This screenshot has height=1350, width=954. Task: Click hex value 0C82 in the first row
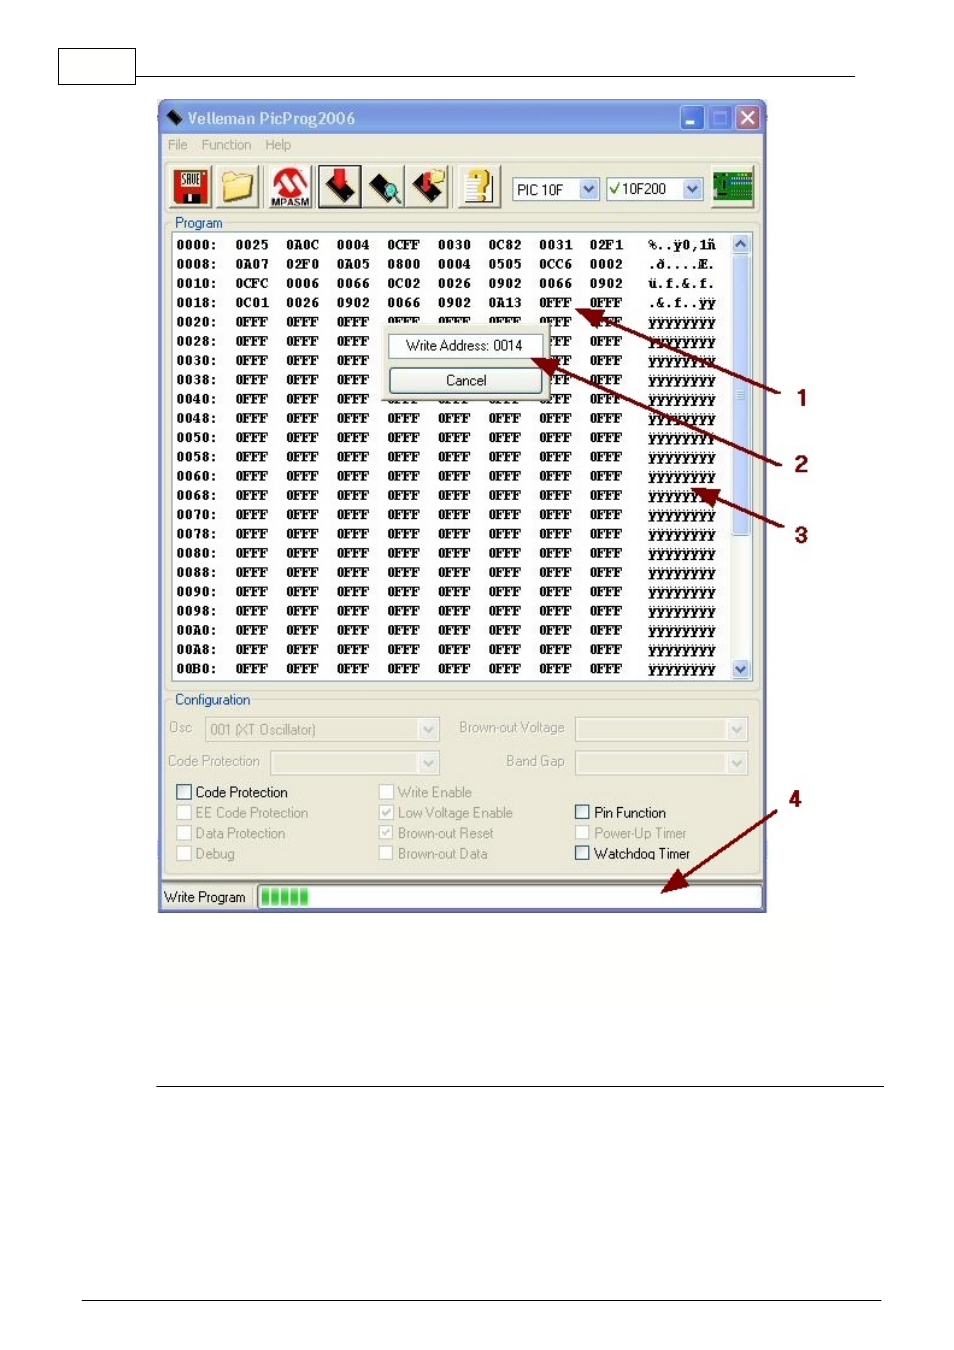tap(505, 245)
